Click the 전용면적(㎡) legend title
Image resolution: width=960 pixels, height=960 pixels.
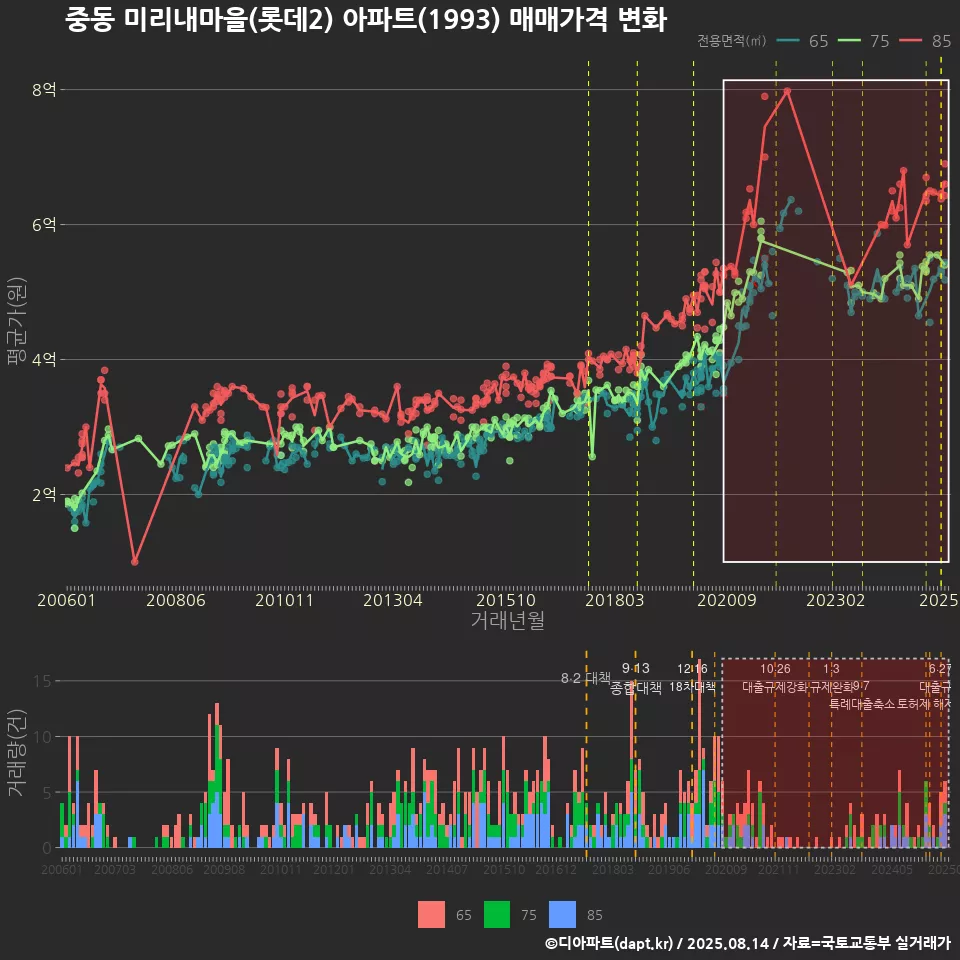point(732,41)
